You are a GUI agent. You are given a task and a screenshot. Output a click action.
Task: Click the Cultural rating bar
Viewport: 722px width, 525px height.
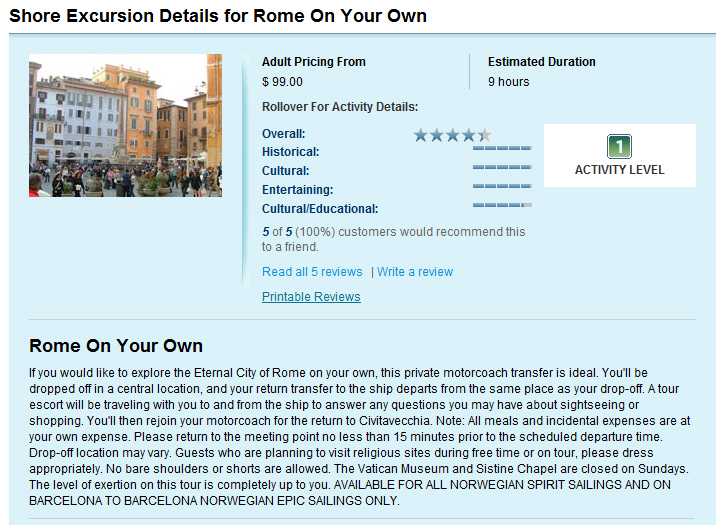pos(502,167)
